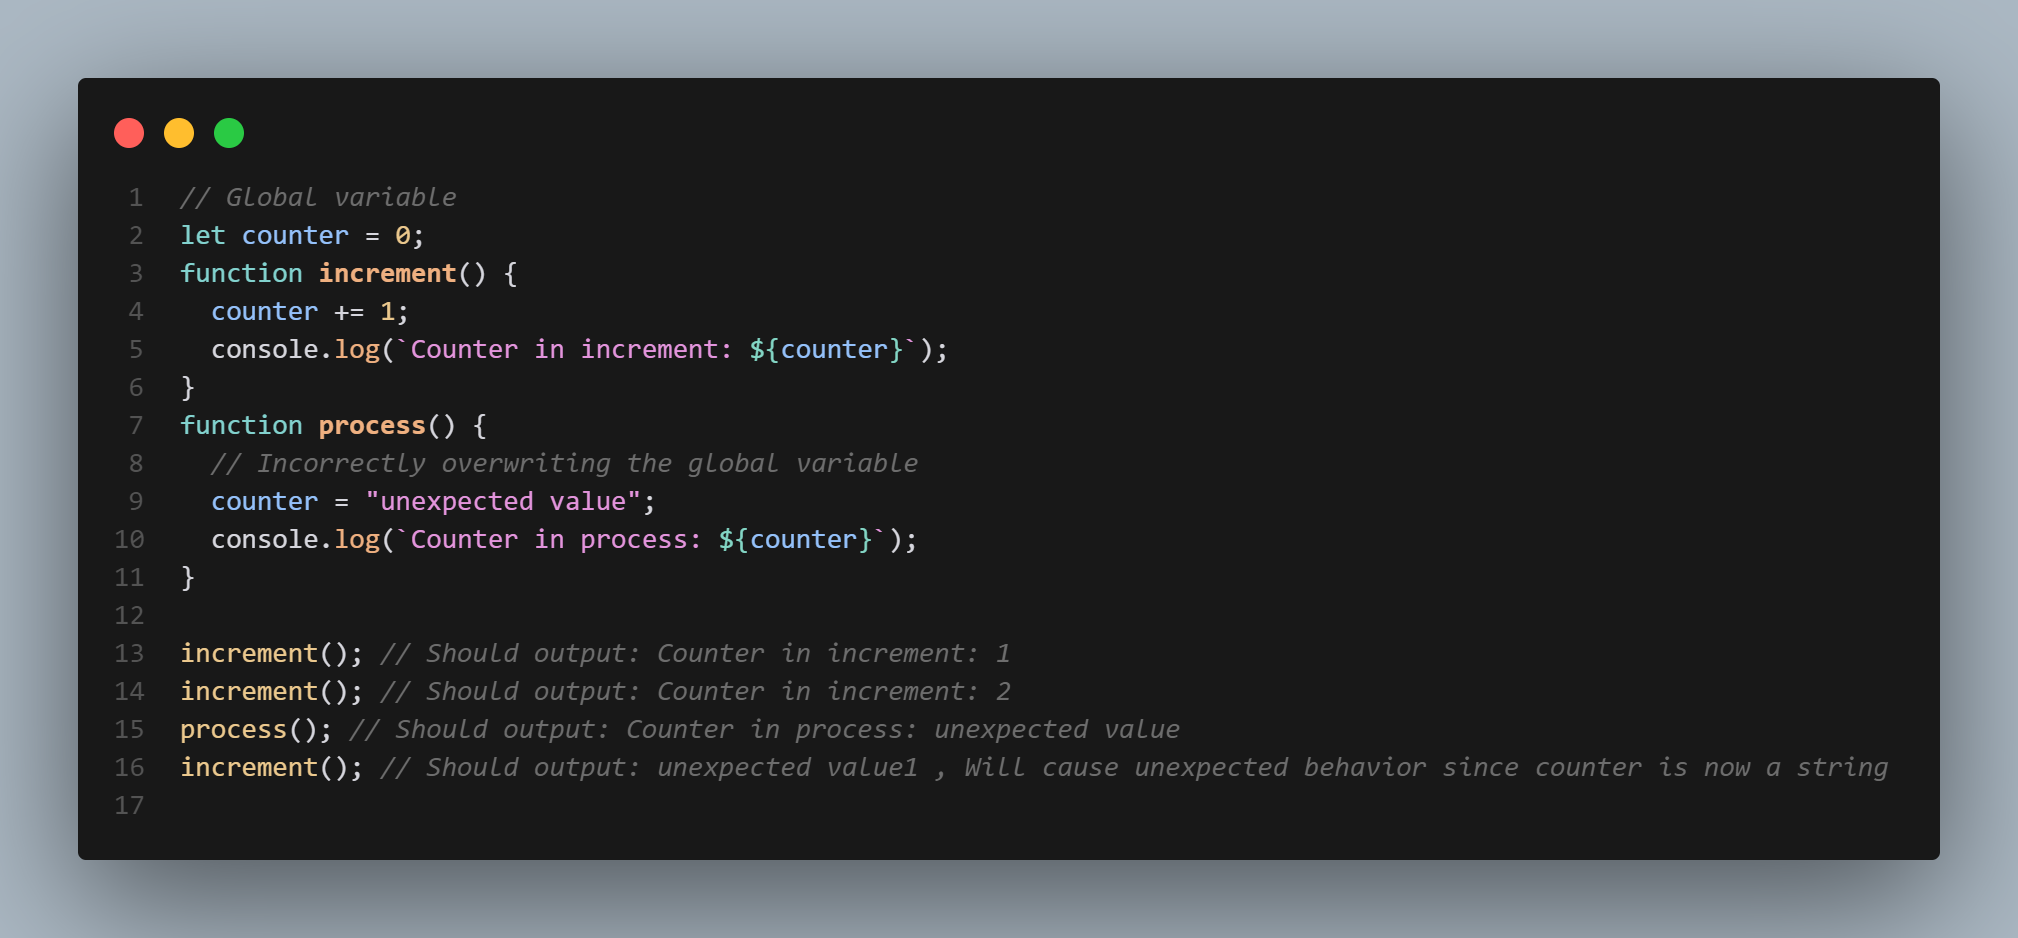Click "increment" in its function declaration
This screenshot has width=2018, height=938.
[x=387, y=274]
